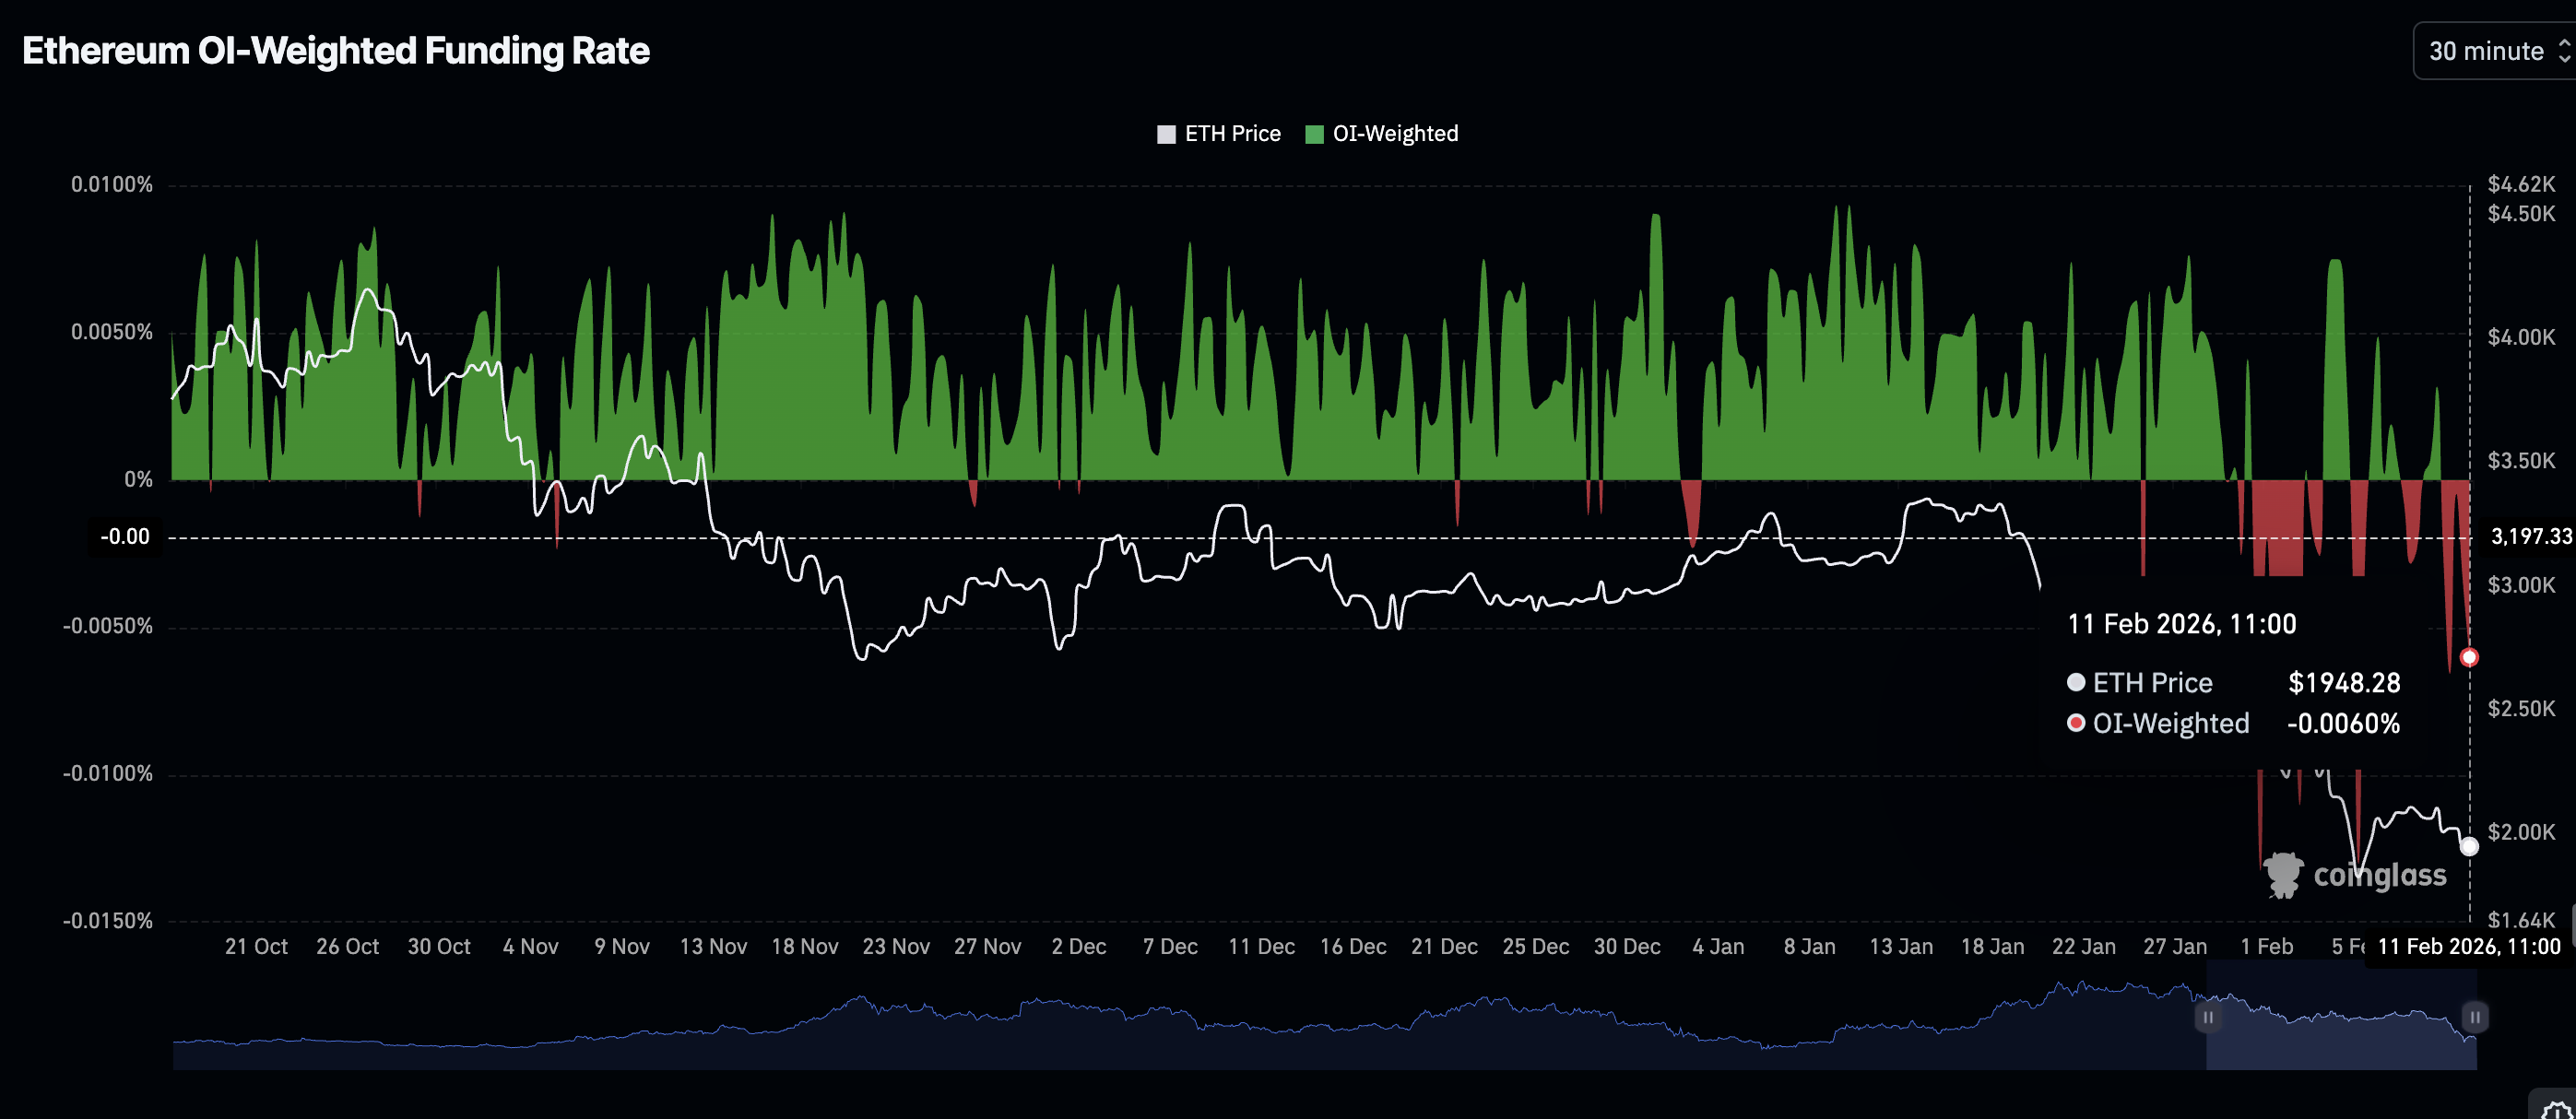Click the OI-Weighted legend text
The width and height of the screenshot is (2576, 1119).
[1395, 134]
